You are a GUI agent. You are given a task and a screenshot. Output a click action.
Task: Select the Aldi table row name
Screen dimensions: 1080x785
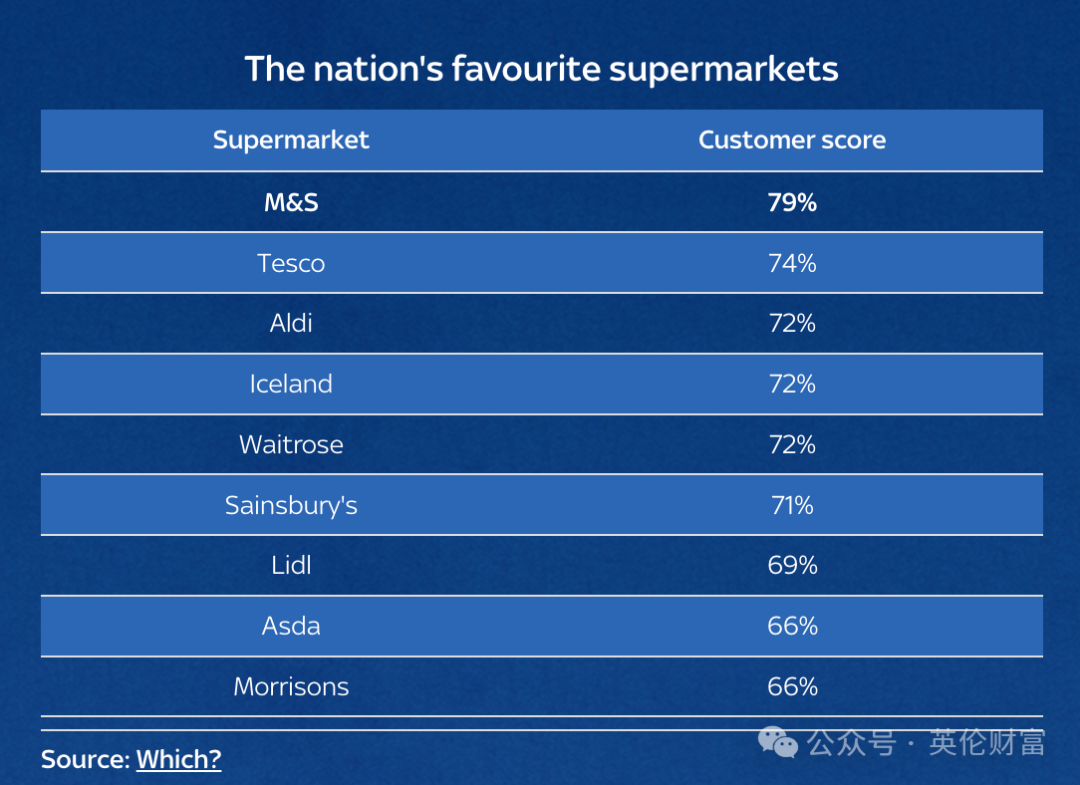tap(291, 323)
